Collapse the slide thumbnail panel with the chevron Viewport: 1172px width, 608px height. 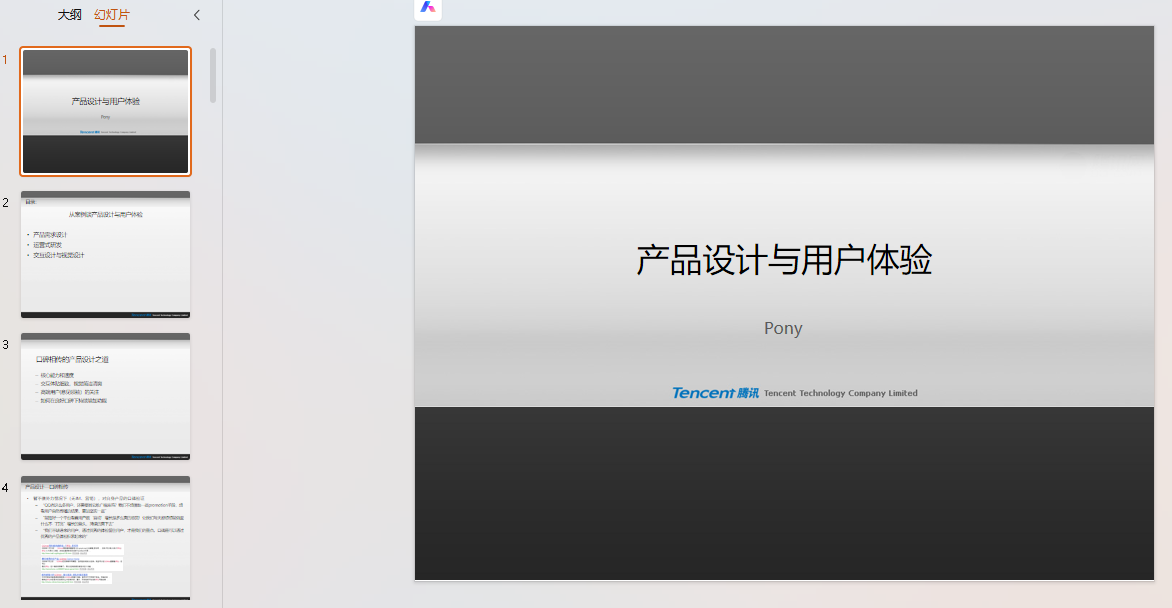coord(197,15)
